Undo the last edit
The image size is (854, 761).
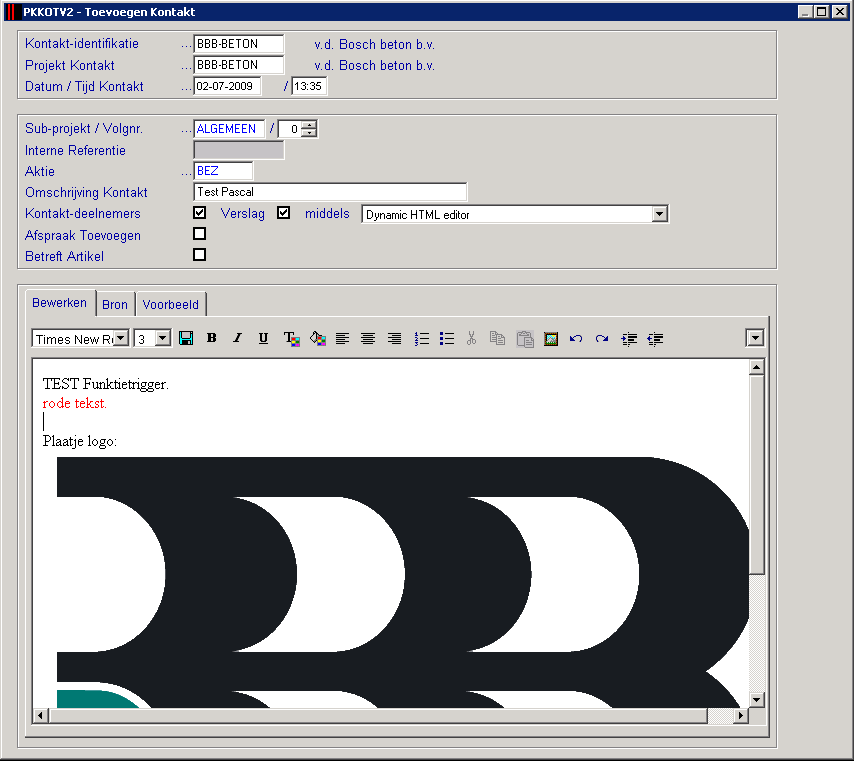[x=576, y=338]
